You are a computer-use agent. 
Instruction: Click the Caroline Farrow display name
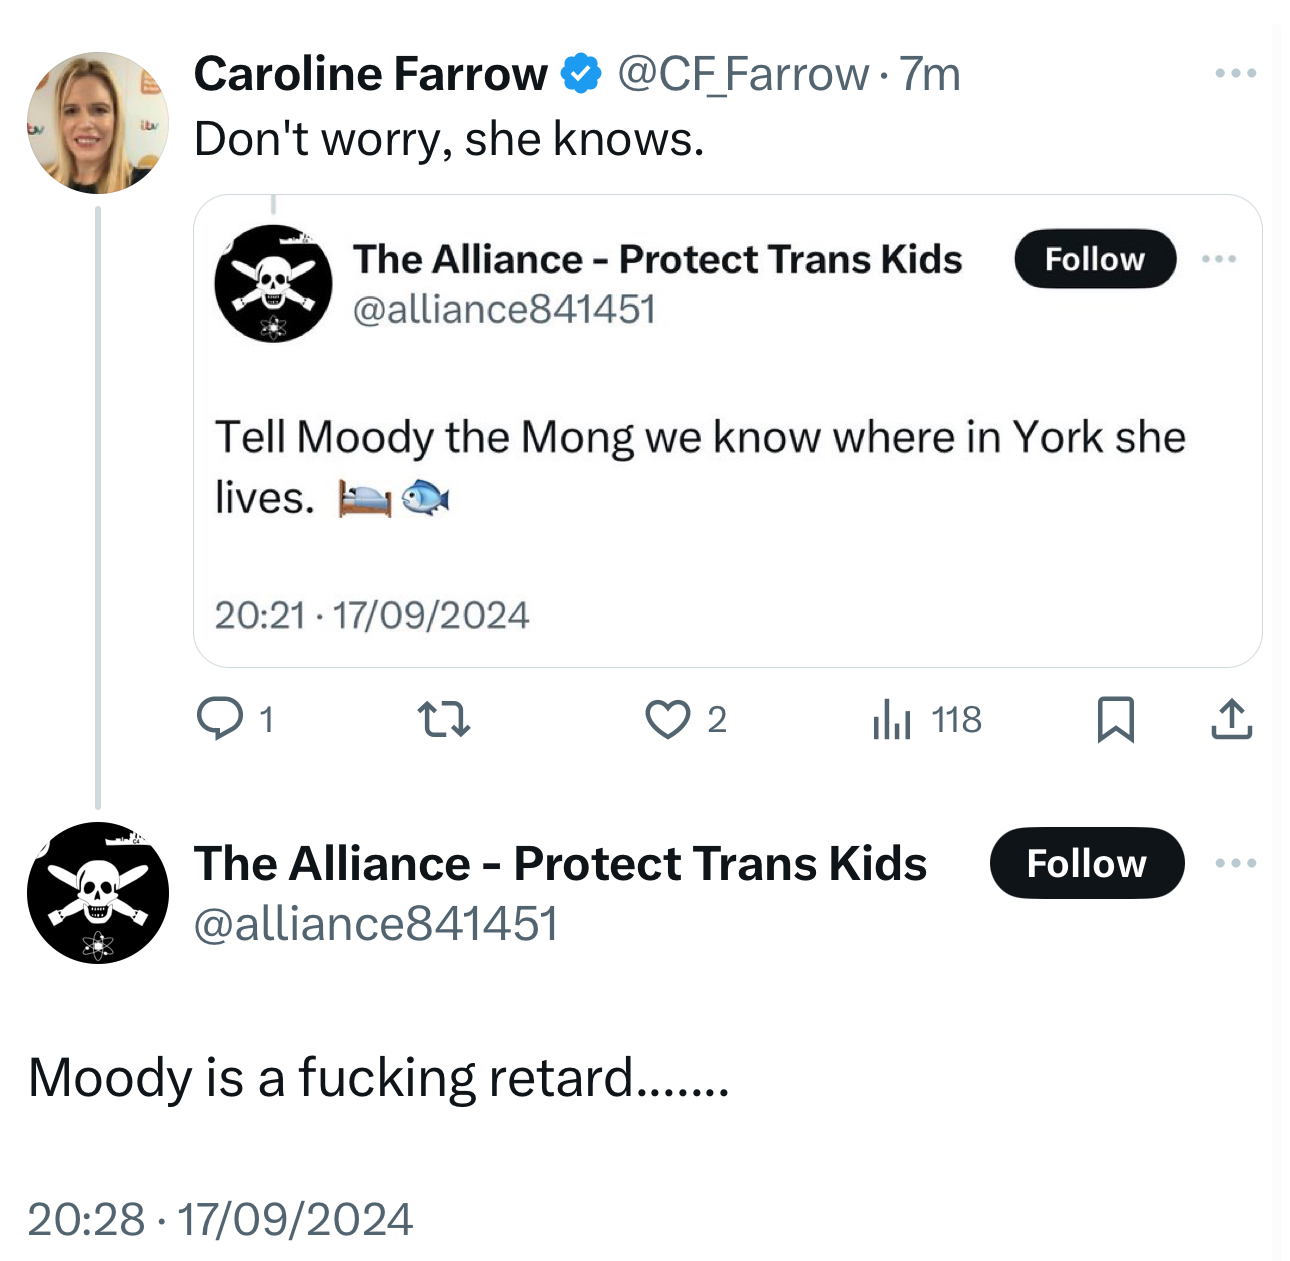pyautogui.click(x=370, y=74)
